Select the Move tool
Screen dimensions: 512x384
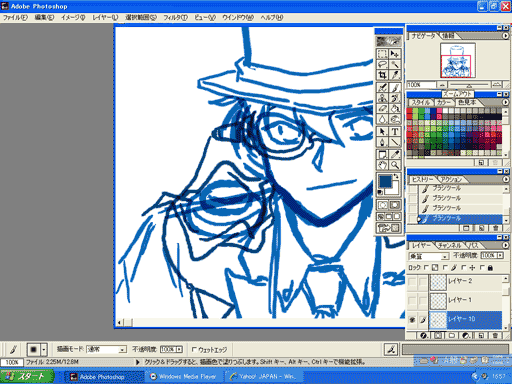tap(395, 53)
